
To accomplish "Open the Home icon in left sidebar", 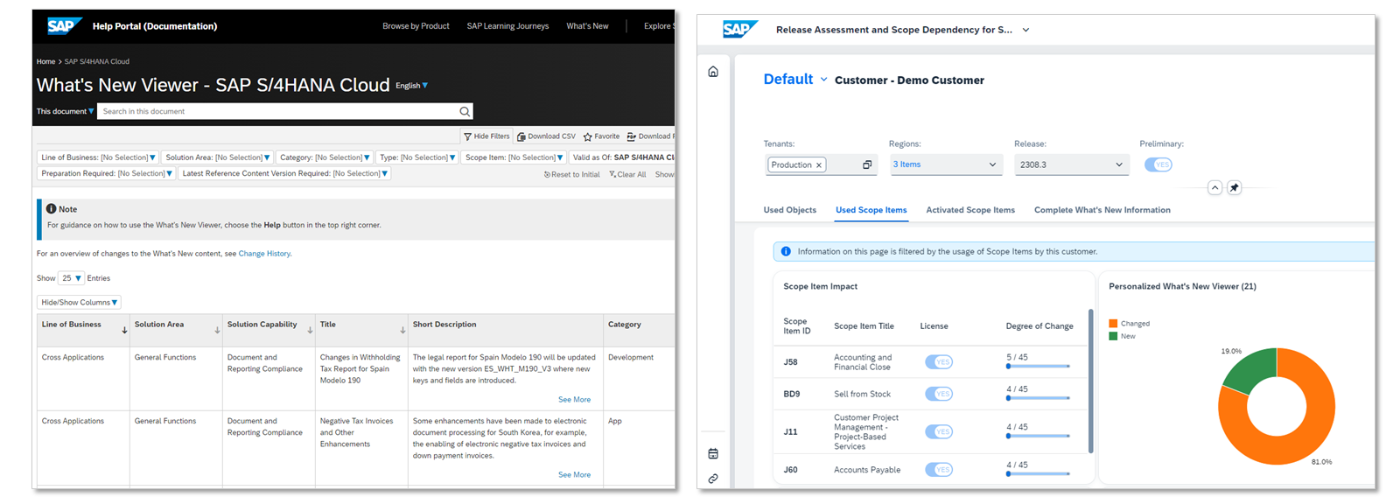I will (713, 71).
